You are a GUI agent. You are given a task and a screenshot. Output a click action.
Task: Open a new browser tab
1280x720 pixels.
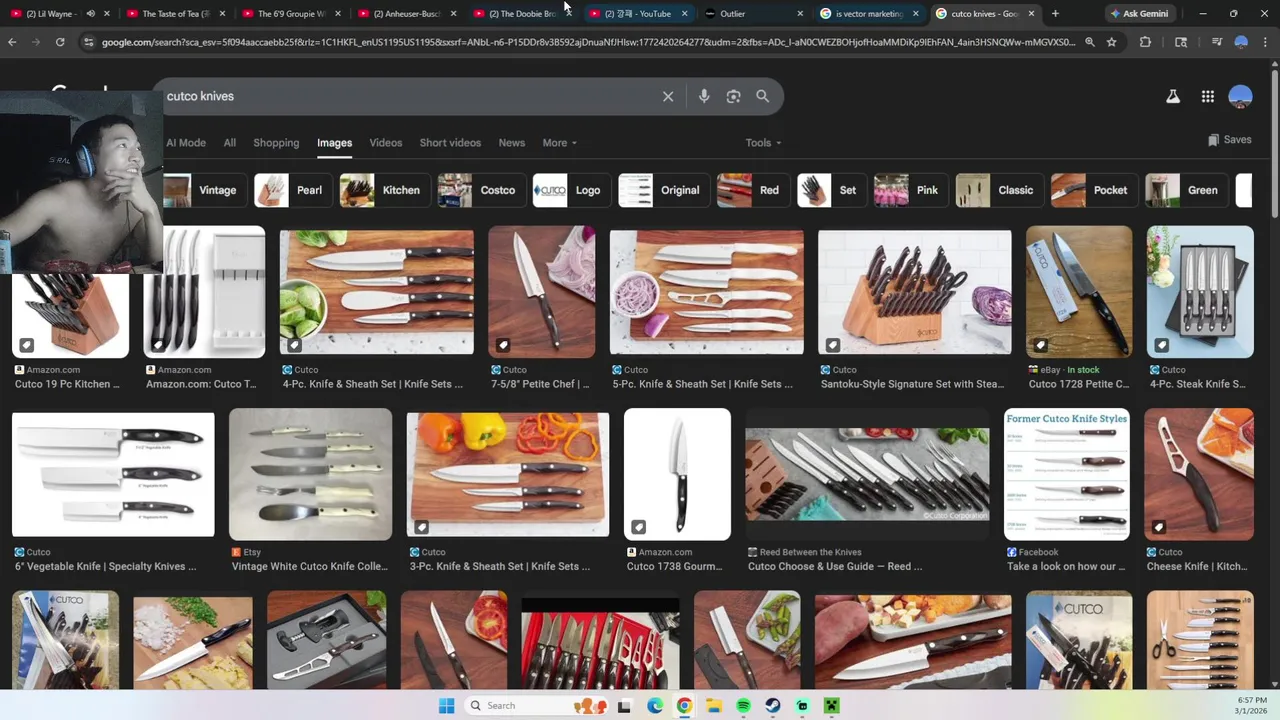(x=1055, y=14)
